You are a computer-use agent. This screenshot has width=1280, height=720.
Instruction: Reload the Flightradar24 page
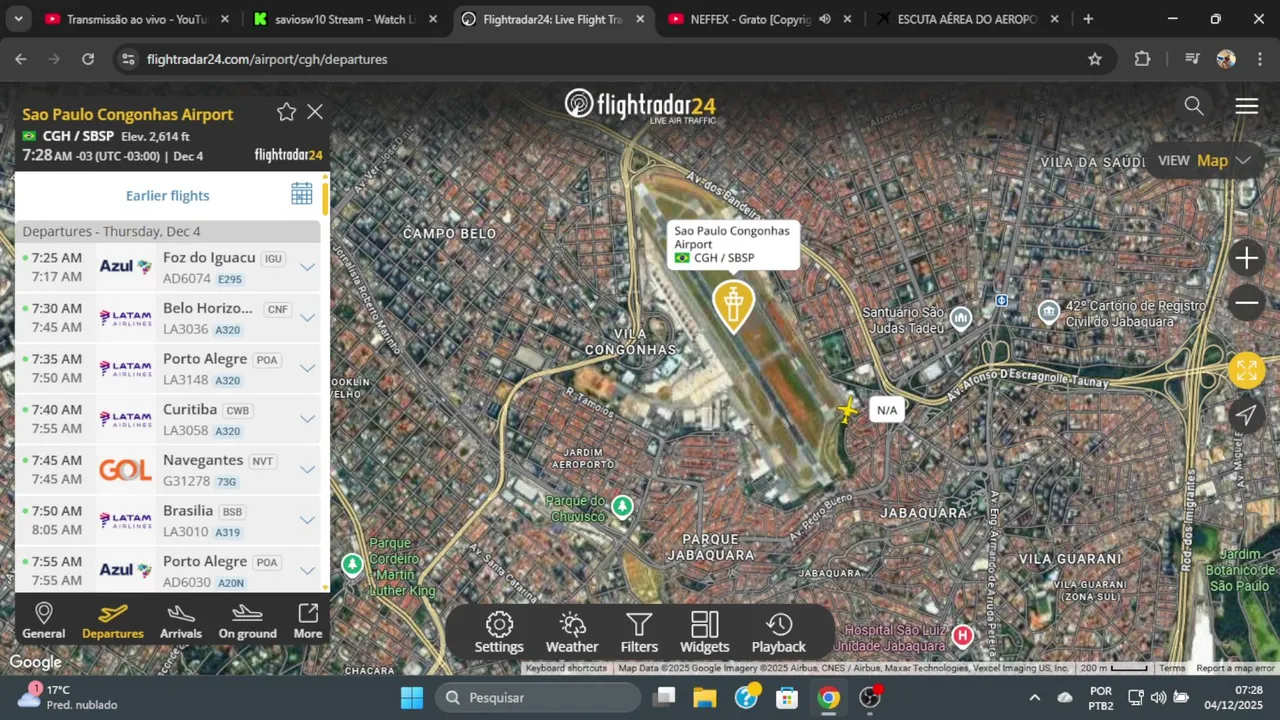tap(88, 59)
